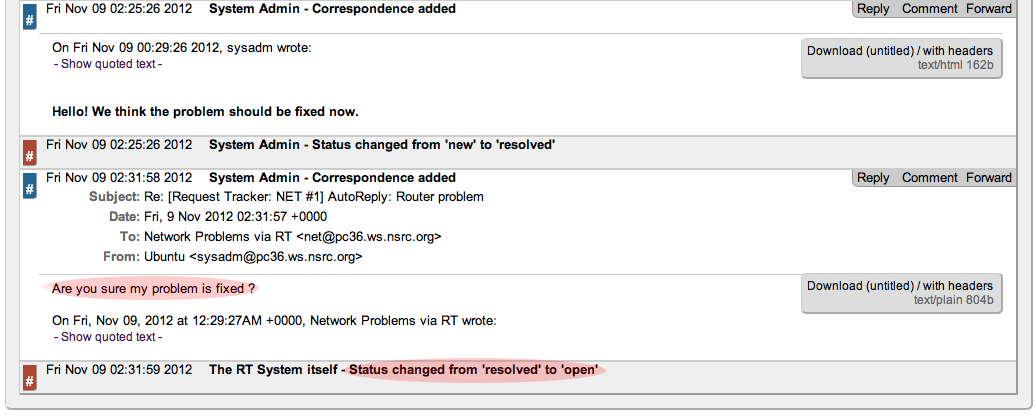The height and width of the screenshot is (418, 1036).
Task: Expand 'Show quoted text' under sysadm wrote
Action: tap(108, 64)
